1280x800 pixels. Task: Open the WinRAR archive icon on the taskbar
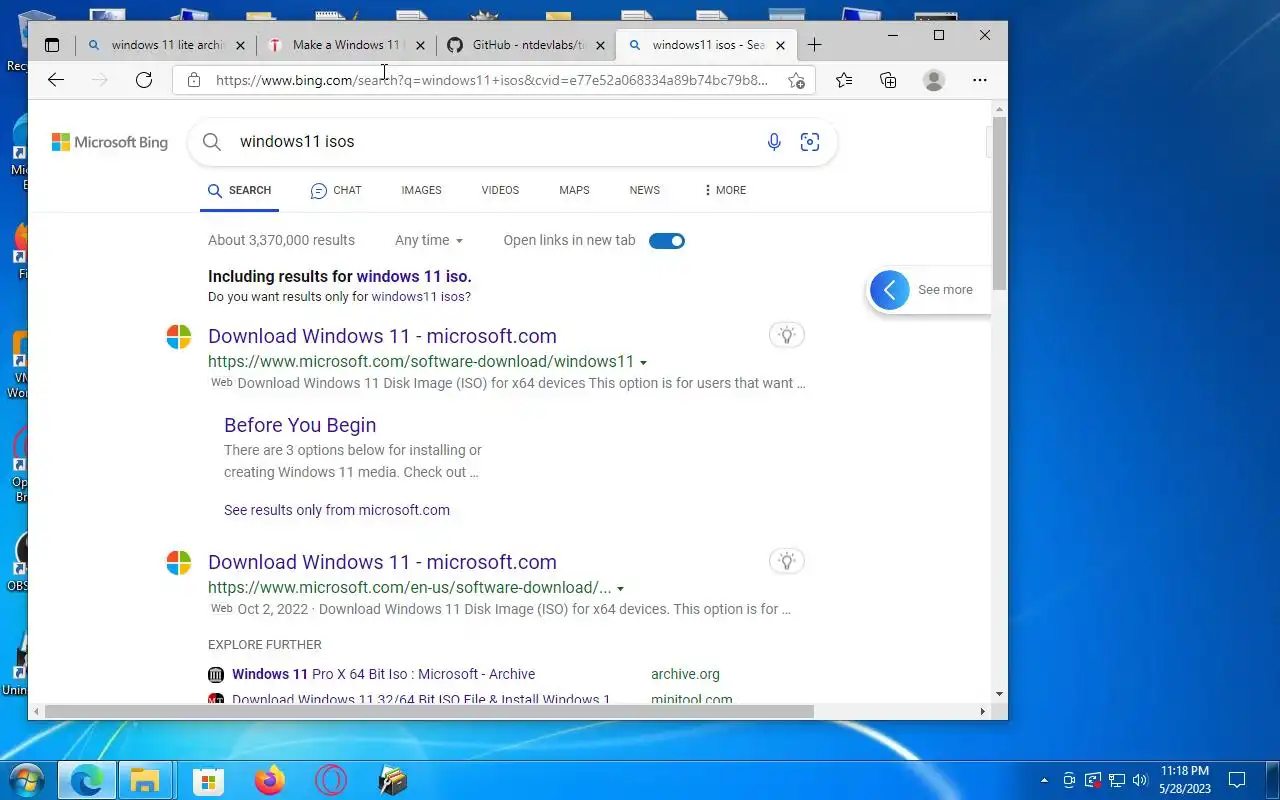pos(393,780)
